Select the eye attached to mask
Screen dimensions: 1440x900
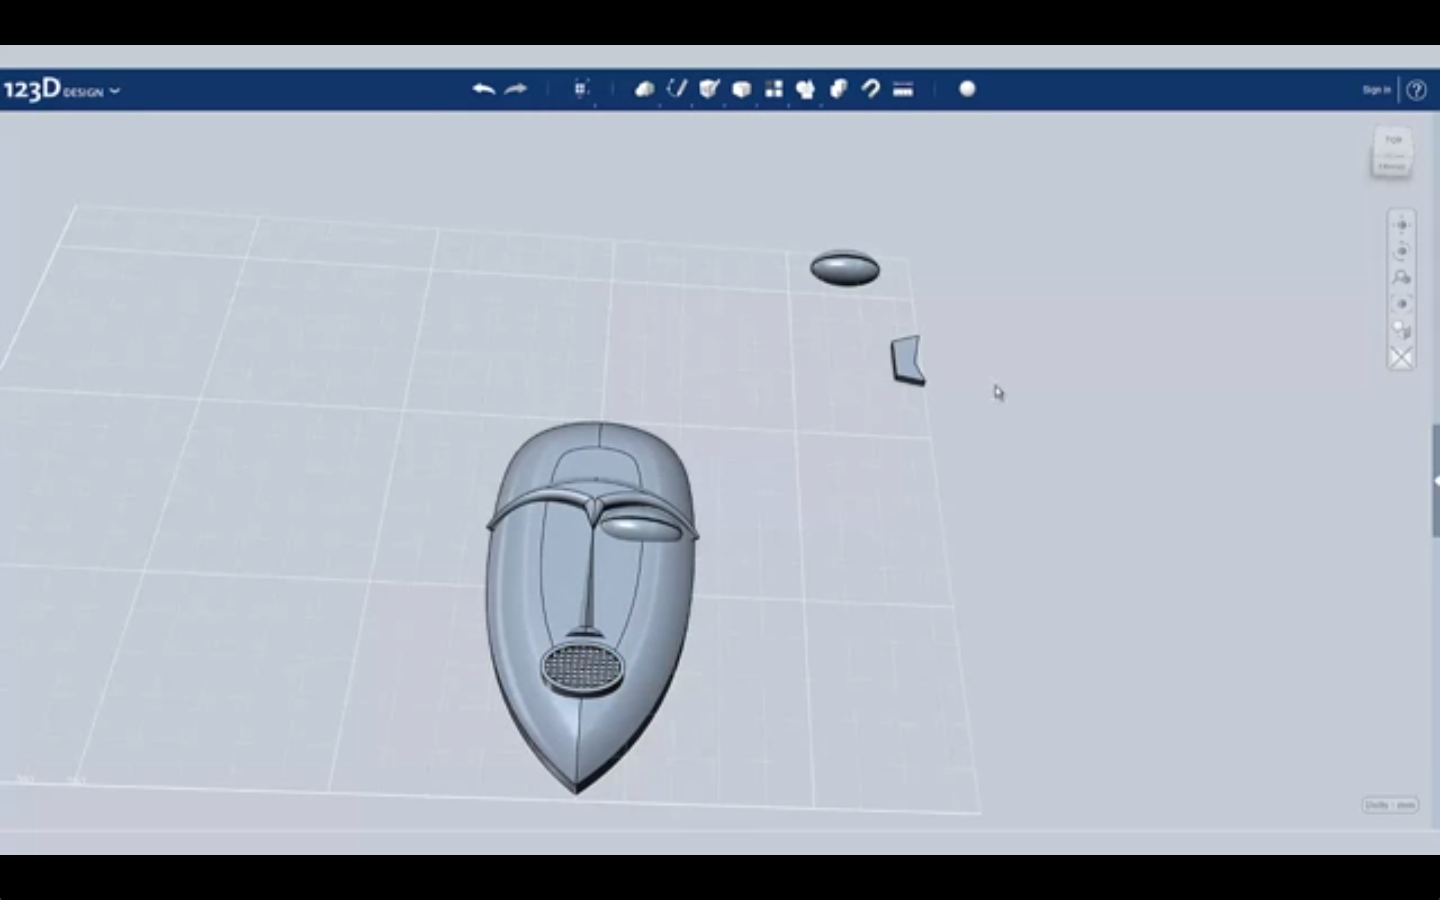(x=640, y=528)
